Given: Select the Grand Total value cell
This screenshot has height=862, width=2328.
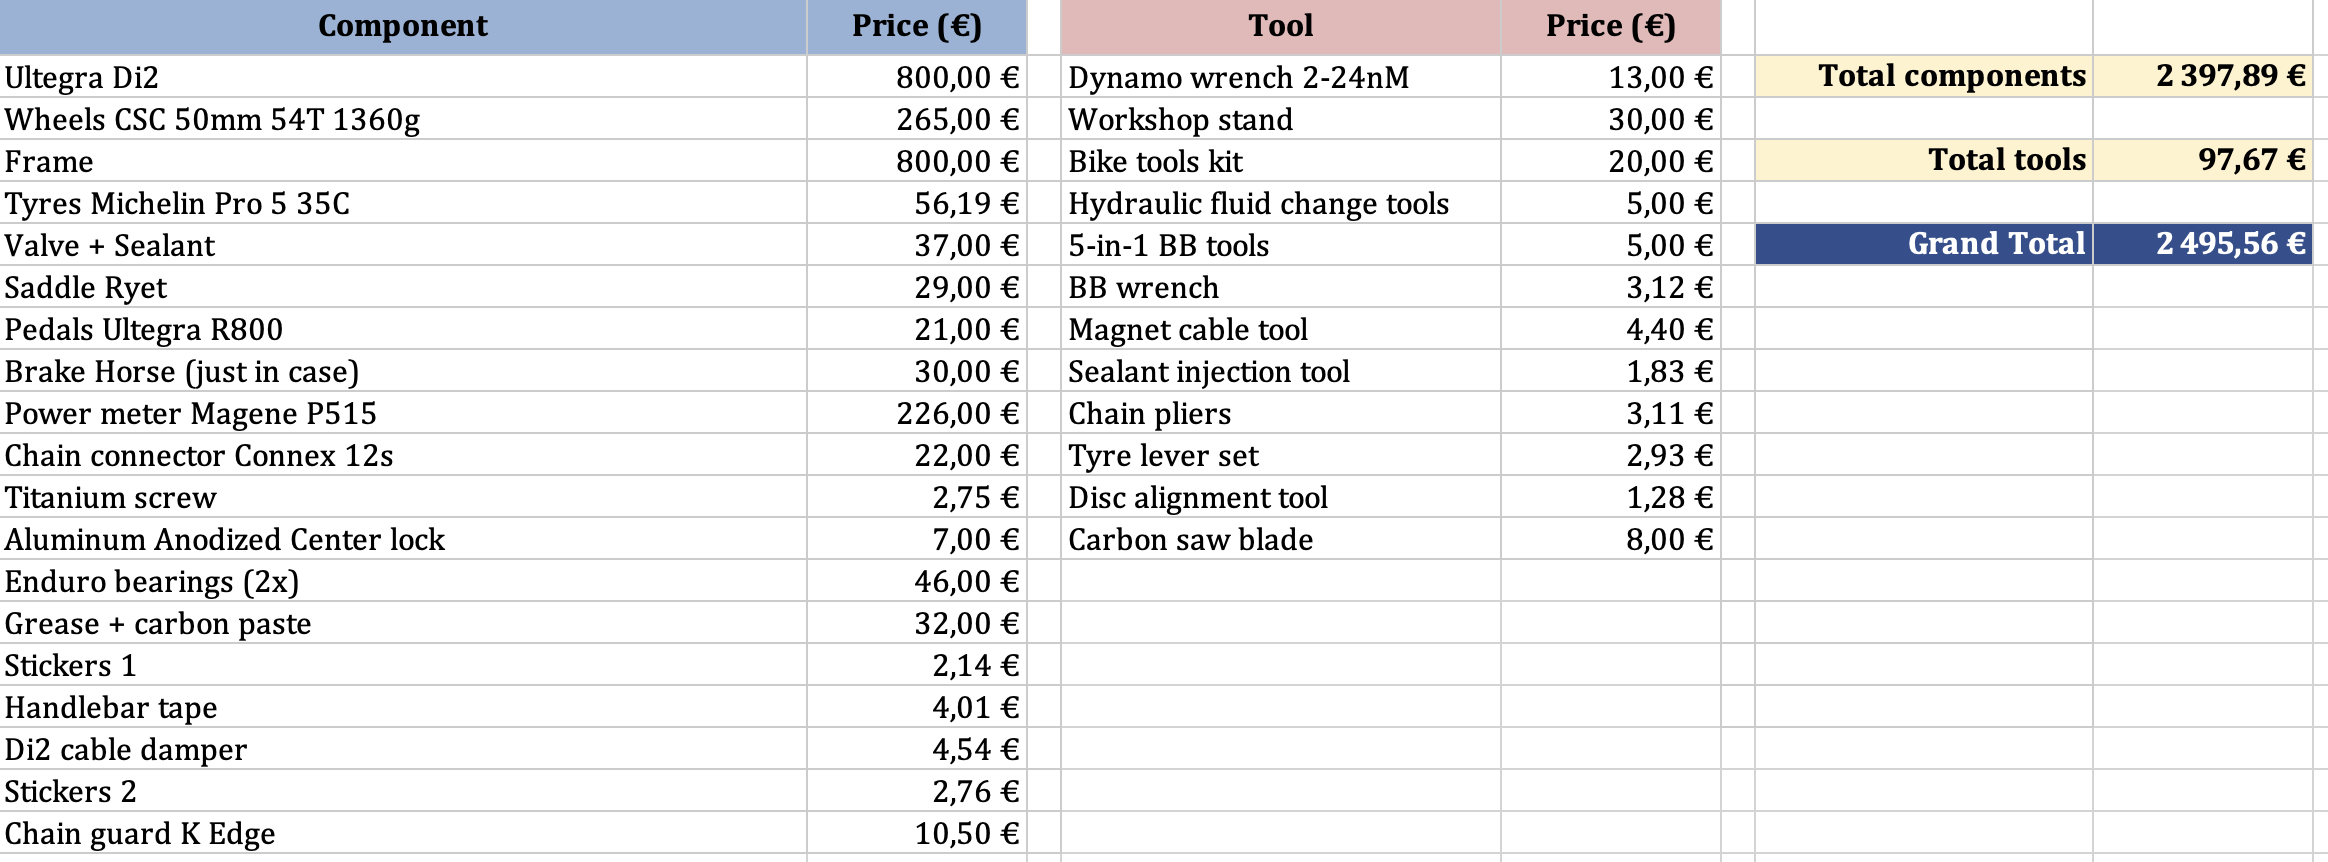Looking at the screenshot, I should [2203, 244].
